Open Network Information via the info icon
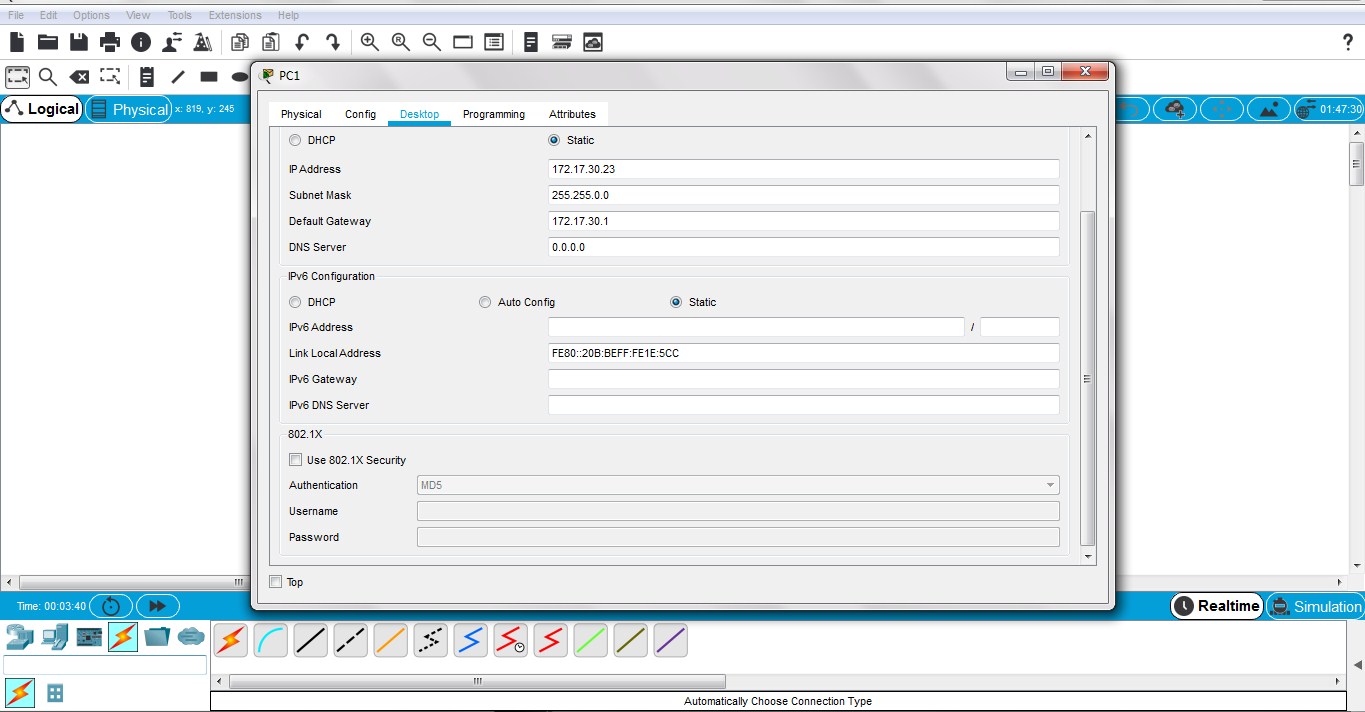 tap(141, 42)
